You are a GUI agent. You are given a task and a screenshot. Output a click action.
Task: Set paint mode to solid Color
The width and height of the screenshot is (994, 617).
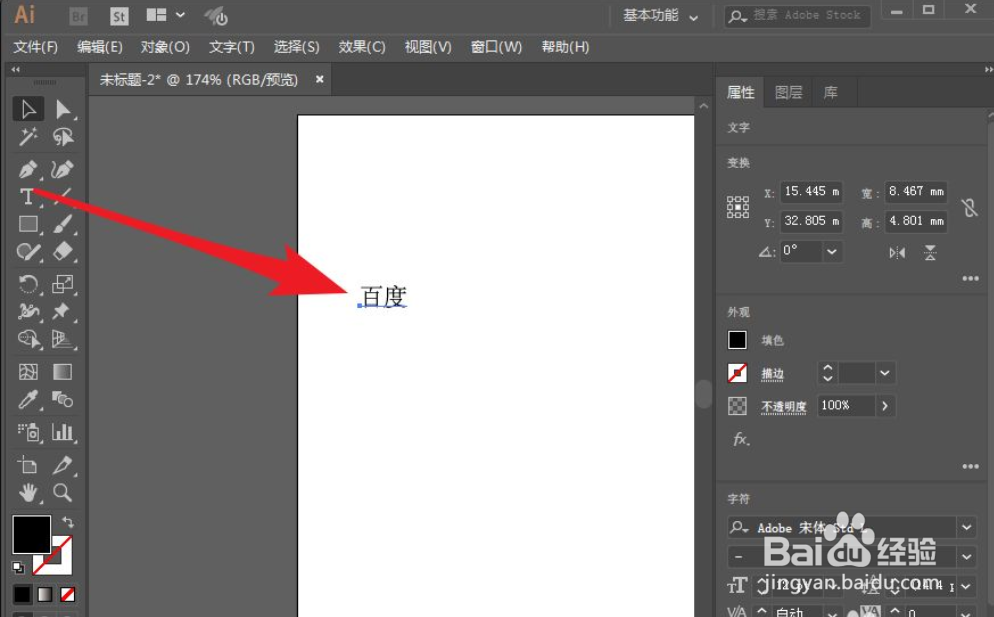pos(22,594)
